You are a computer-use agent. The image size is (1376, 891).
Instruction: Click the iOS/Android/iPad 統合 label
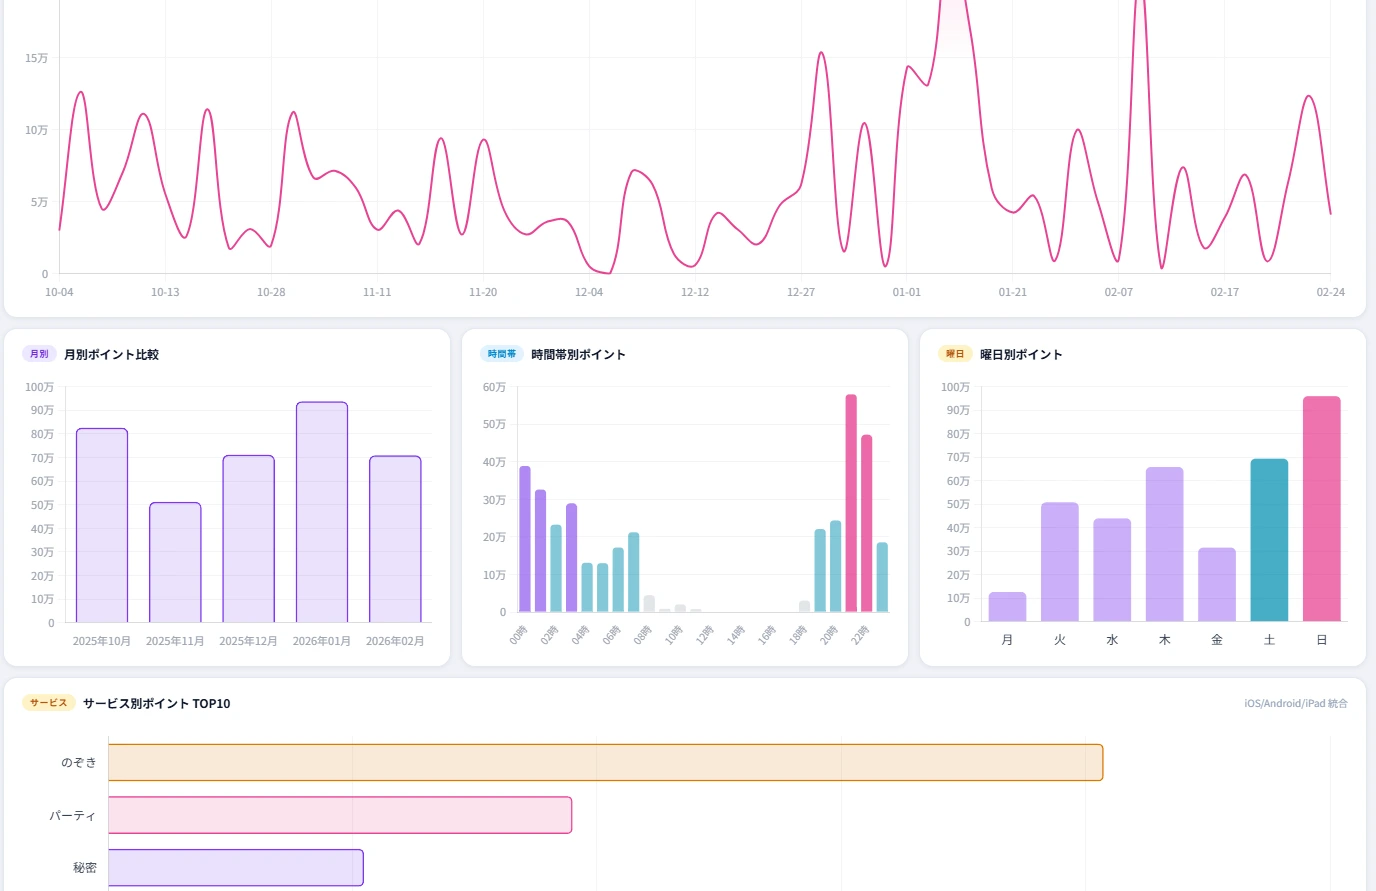pyautogui.click(x=1295, y=704)
